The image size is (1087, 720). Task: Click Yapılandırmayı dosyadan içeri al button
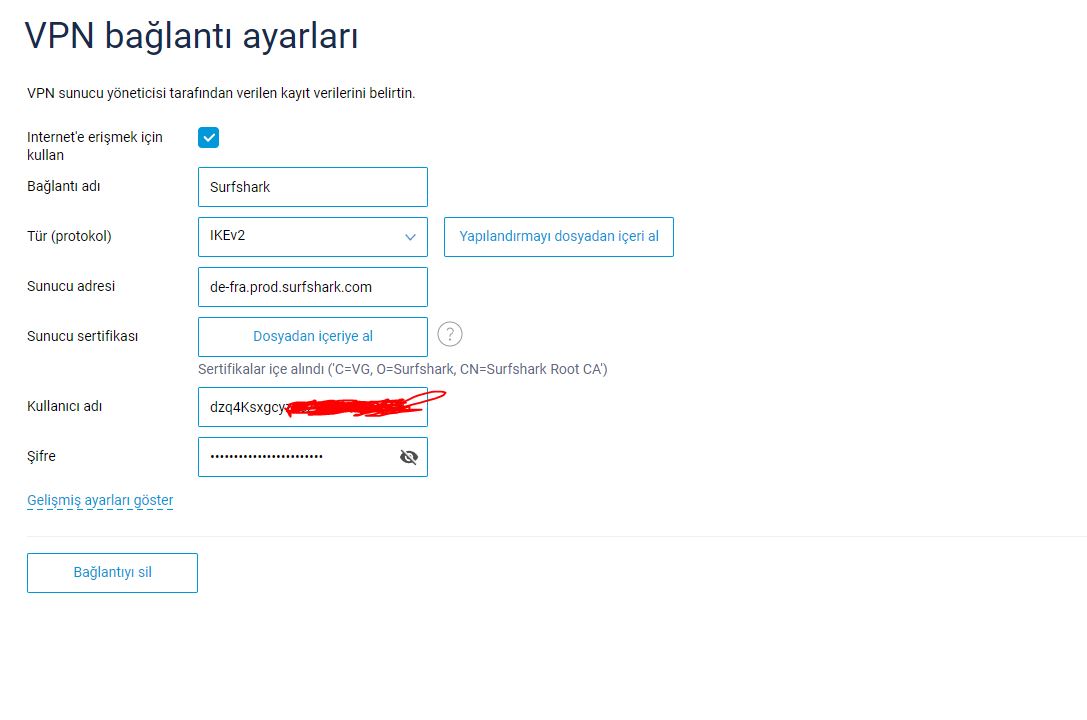tap(559, 237)
